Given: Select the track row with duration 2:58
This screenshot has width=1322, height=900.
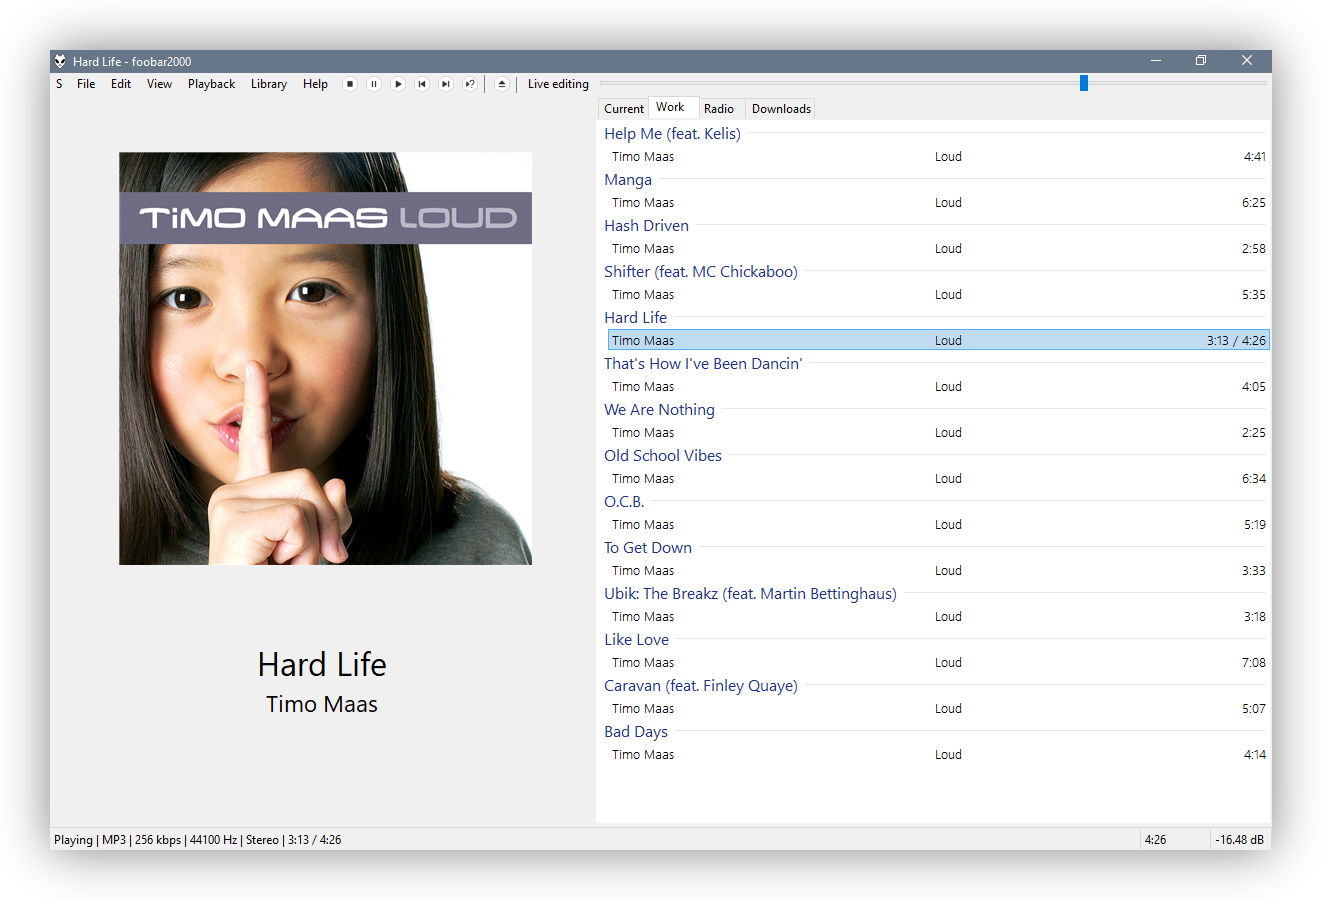Looking at the screenshot, I should [938, 248].
